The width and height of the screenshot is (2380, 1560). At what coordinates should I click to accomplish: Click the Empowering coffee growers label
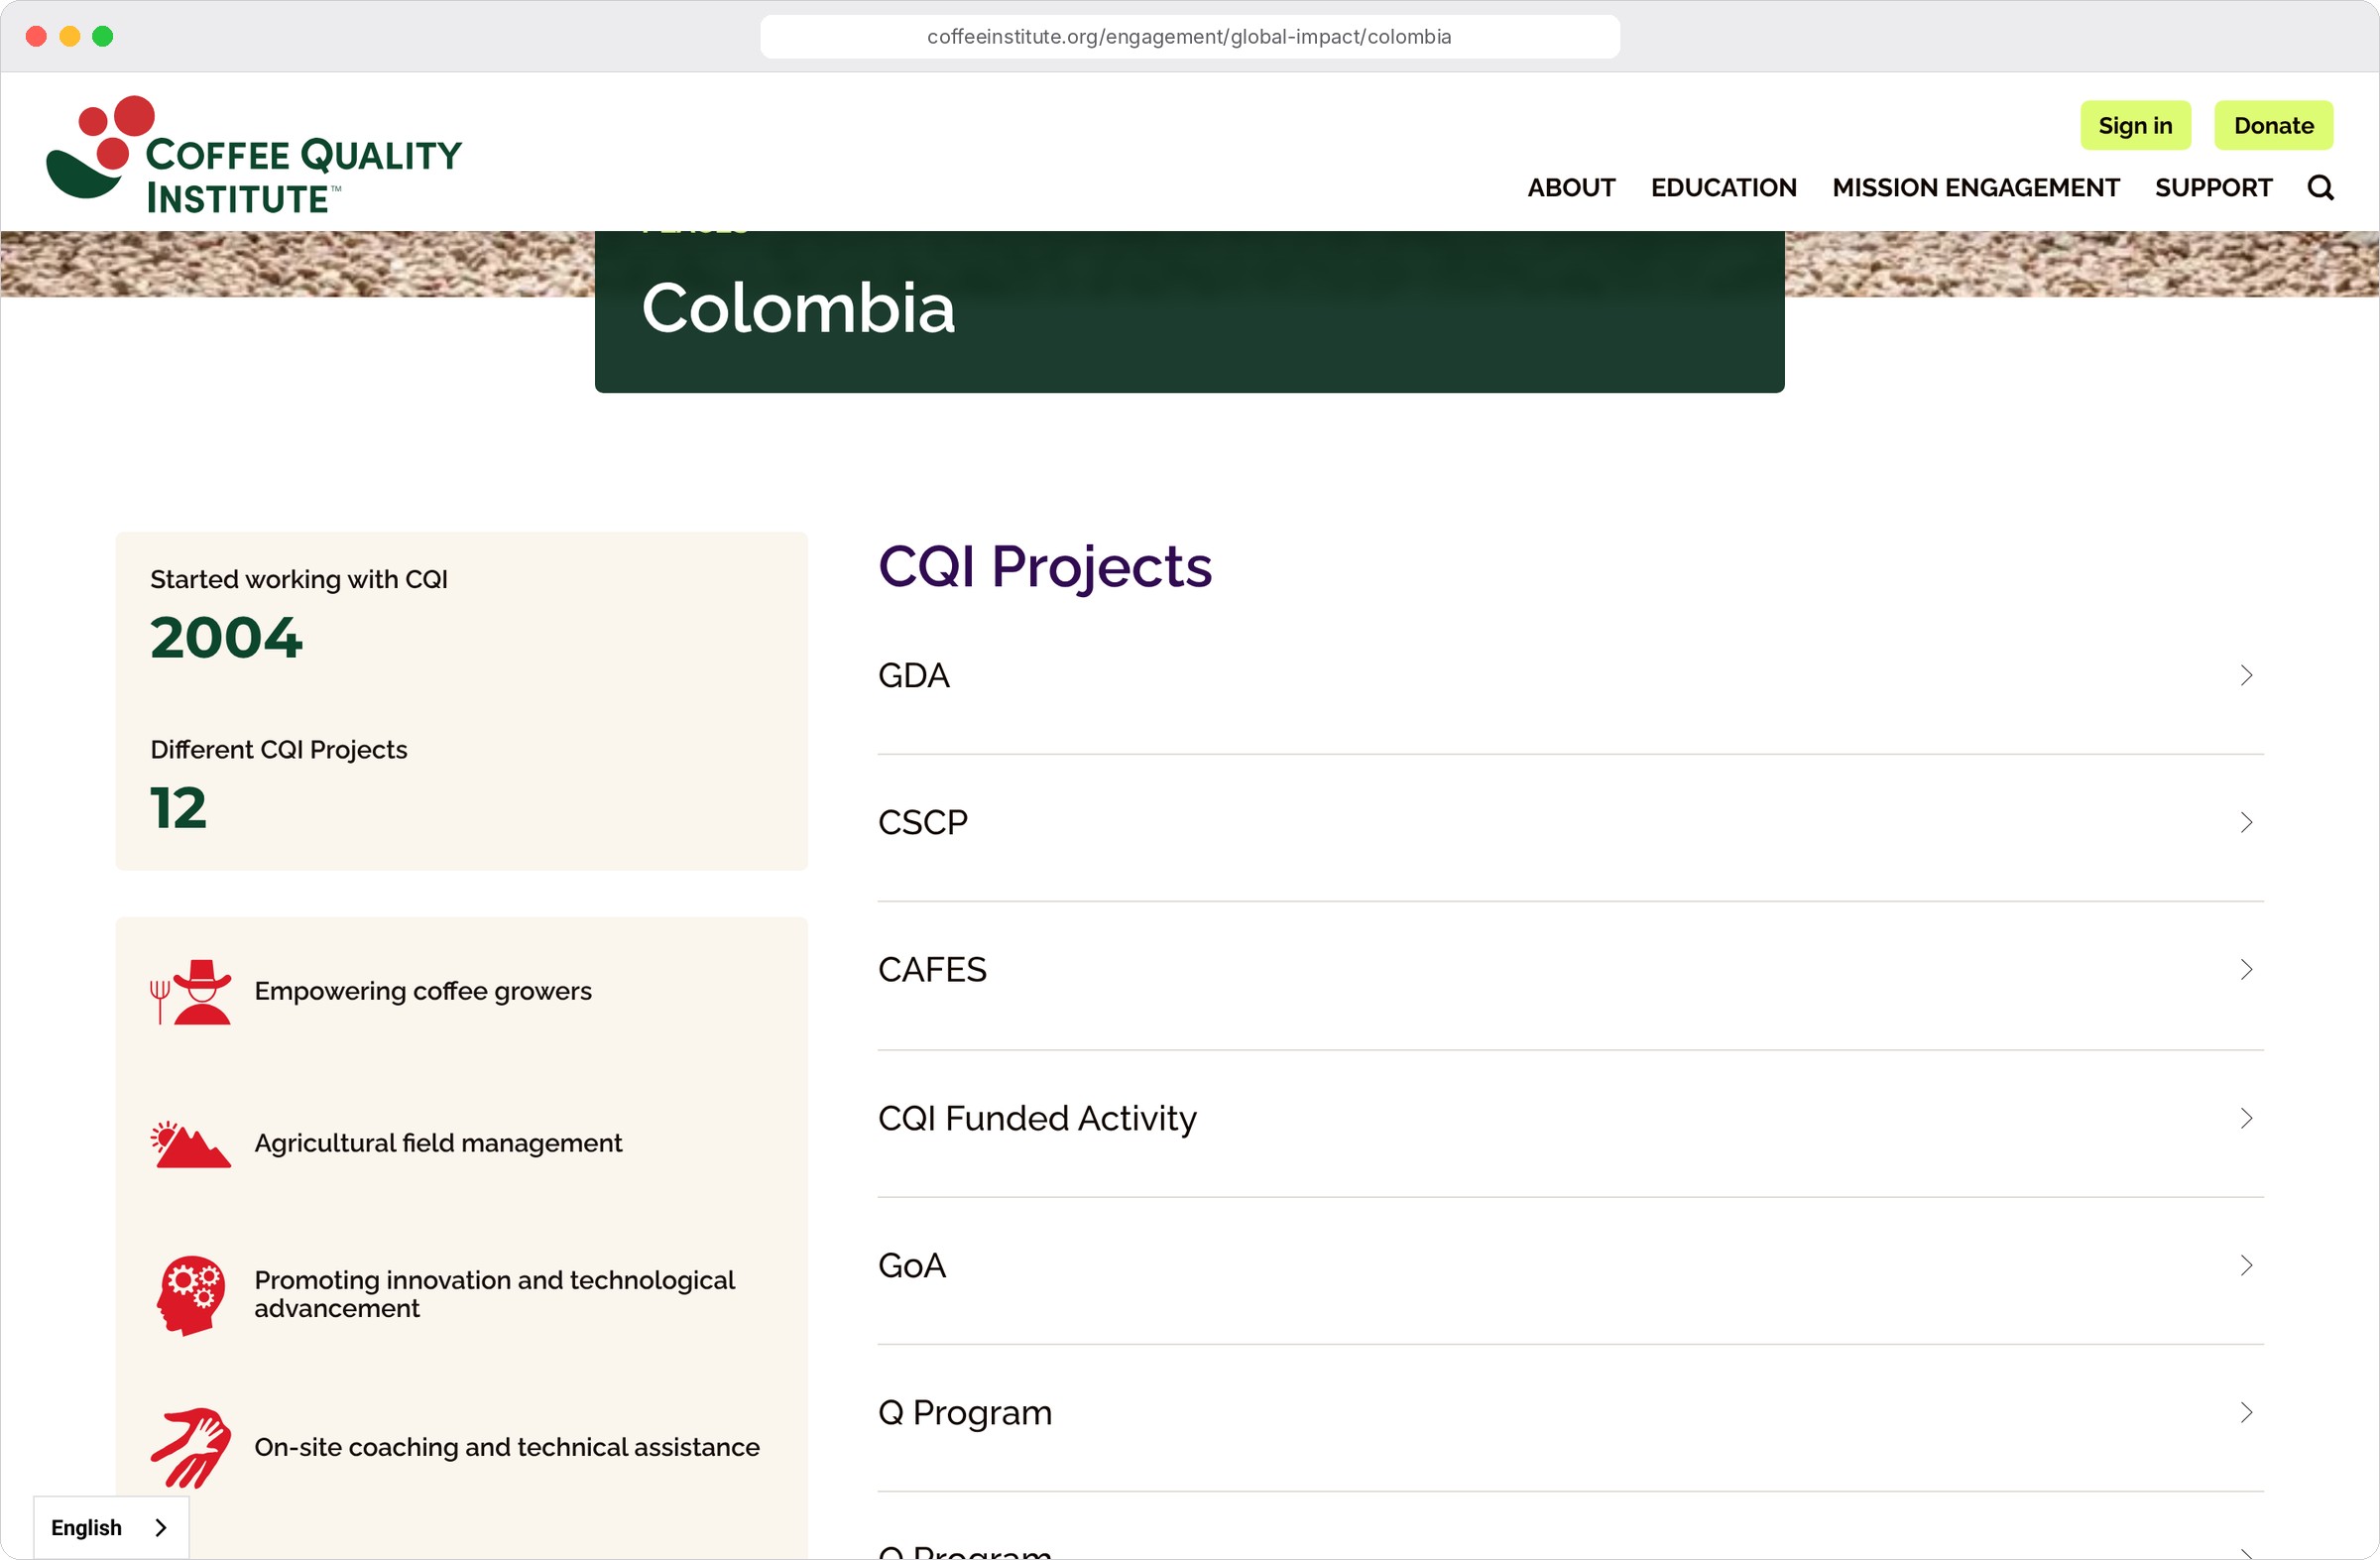[x=423, y=991]
